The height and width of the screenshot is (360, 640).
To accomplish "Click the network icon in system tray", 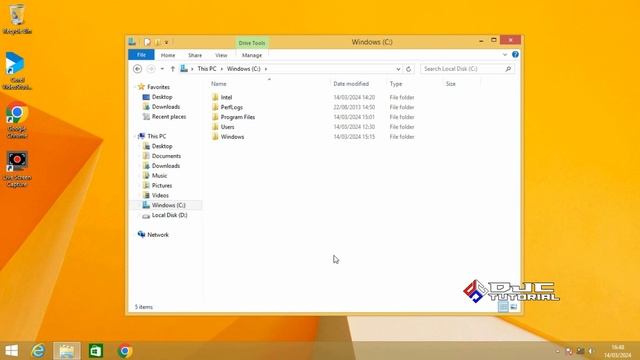I will point(580,351).
